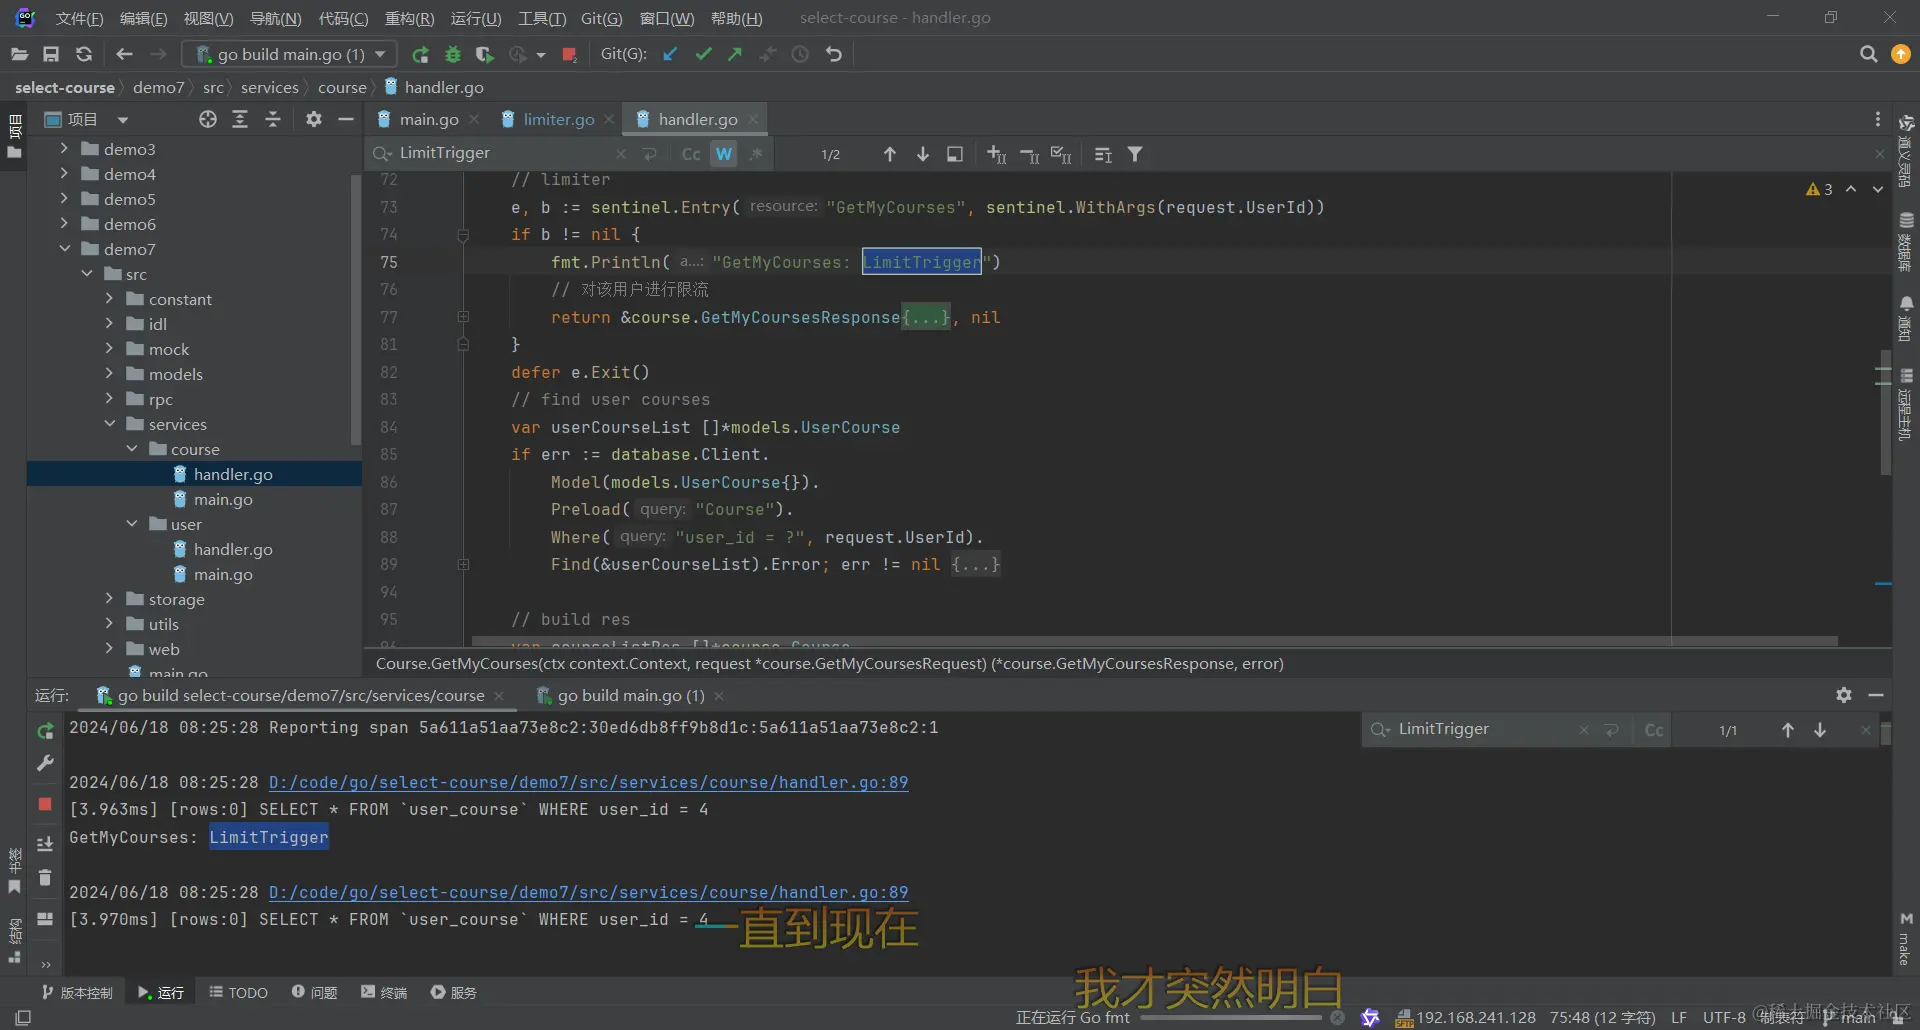Open project panel gear options
The width and height of the screenshot is (1920, 1030).
click(x=314, y=120)
